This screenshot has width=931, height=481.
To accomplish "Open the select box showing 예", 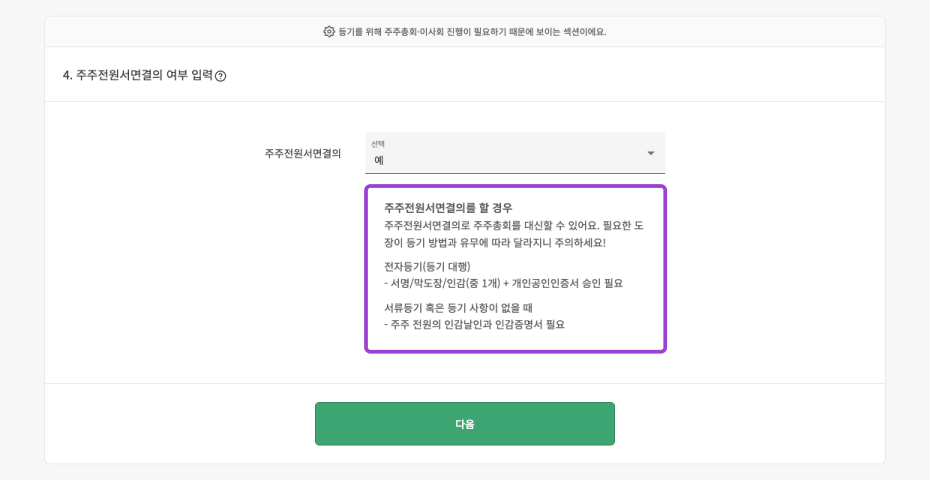I will pyautogui.click(x=500, y=159).
